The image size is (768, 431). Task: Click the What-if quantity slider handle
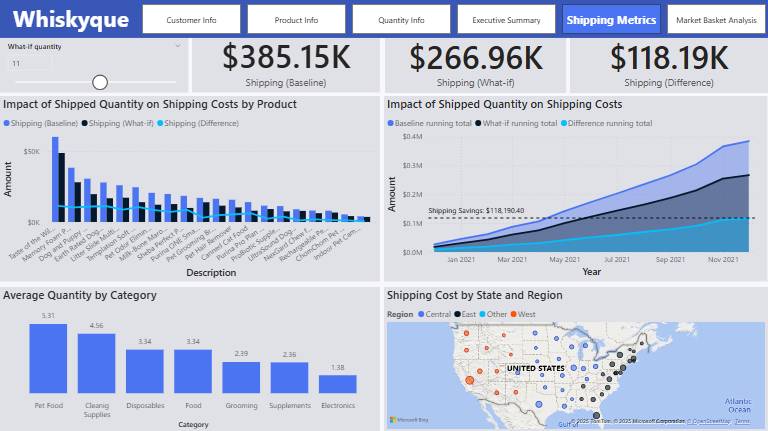(100, 82)
